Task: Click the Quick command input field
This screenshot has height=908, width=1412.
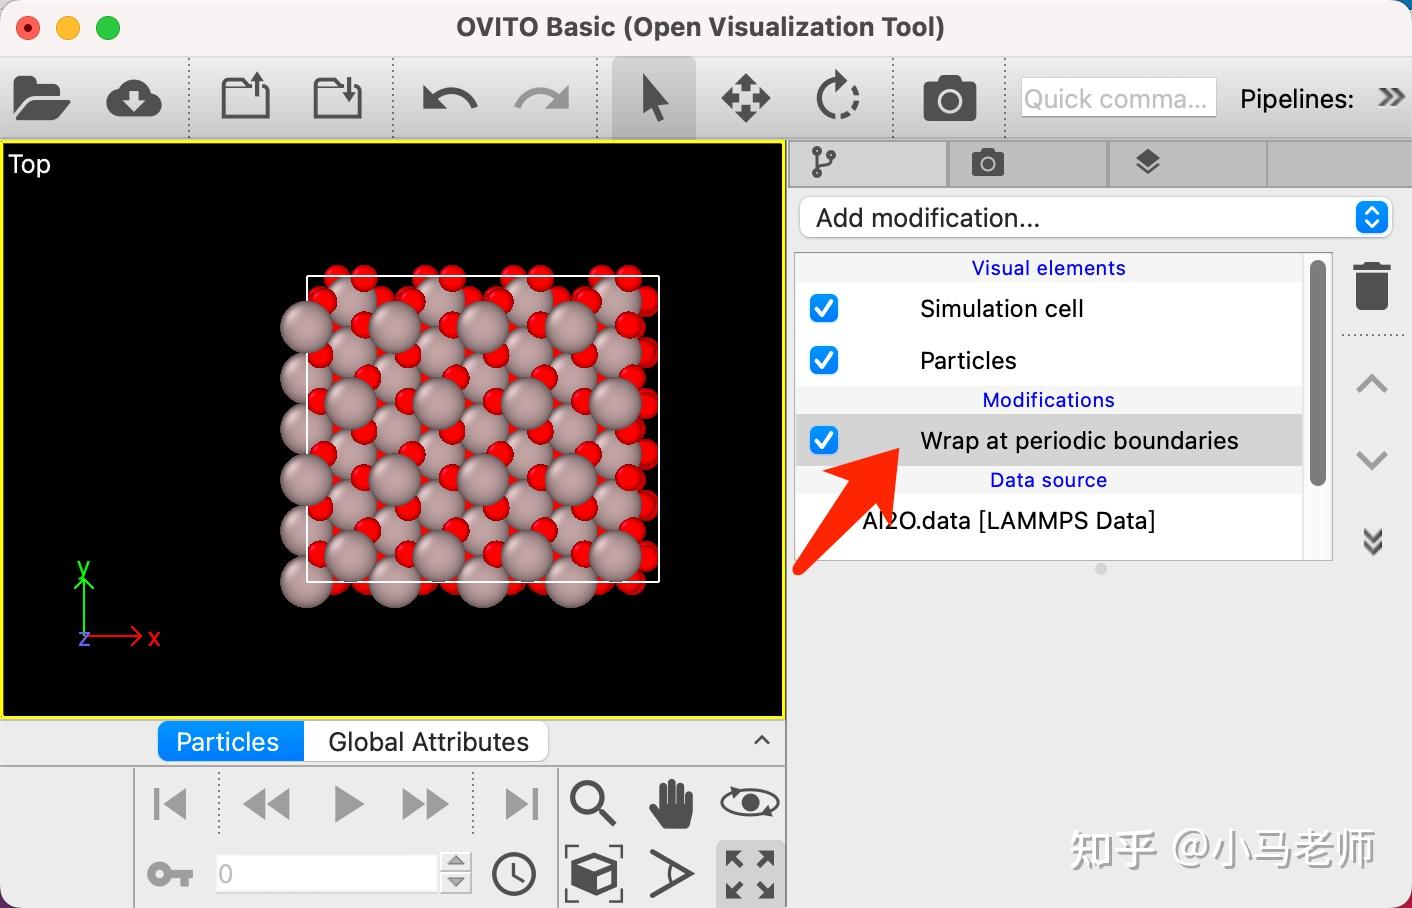Action: 1117,97
